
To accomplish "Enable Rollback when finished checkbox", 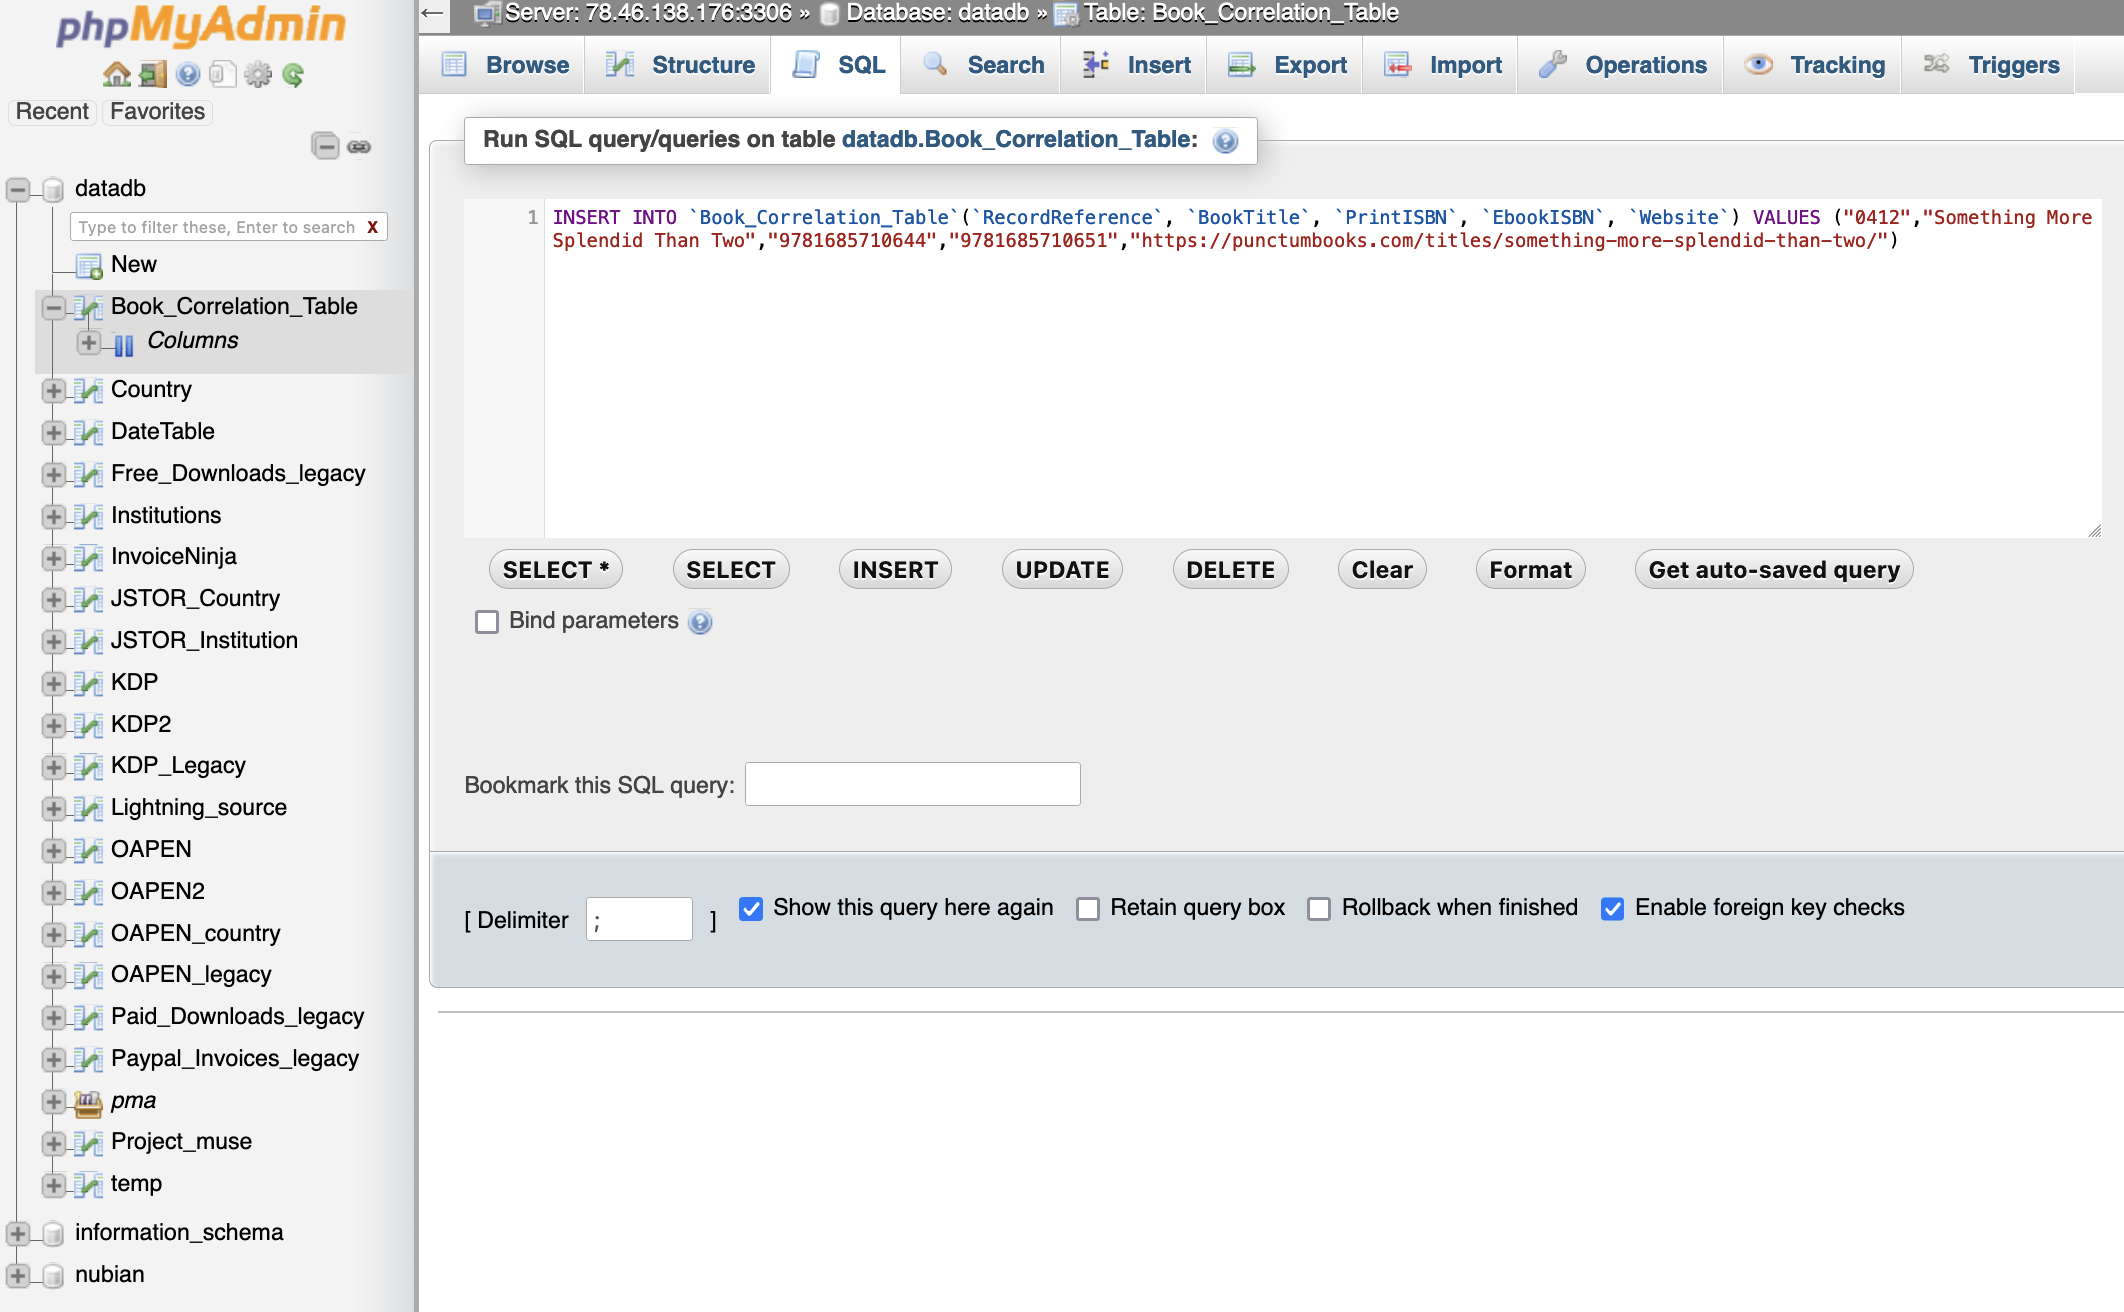I will [x=1319, y=908].
